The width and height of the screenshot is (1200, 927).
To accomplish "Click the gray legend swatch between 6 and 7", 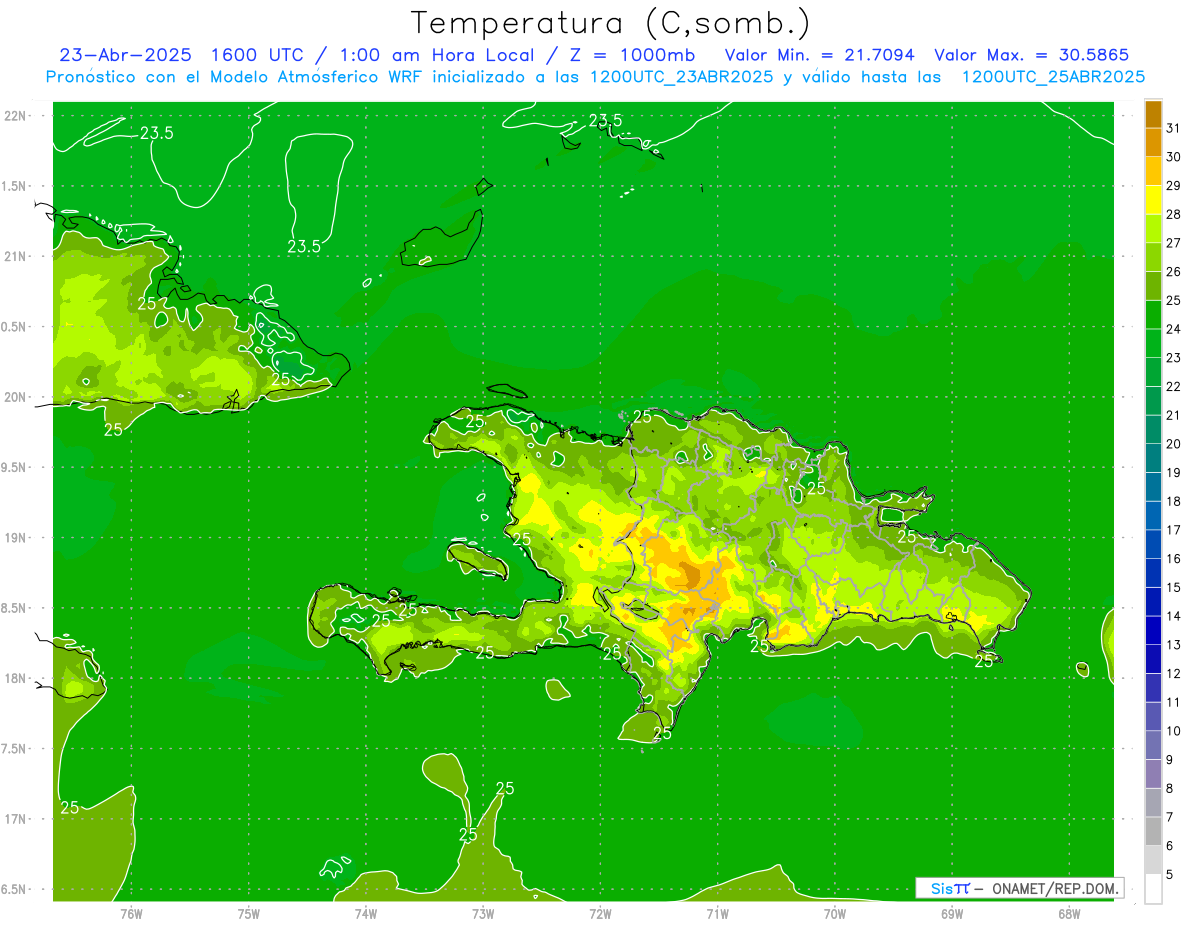I will pos(1153,831).
